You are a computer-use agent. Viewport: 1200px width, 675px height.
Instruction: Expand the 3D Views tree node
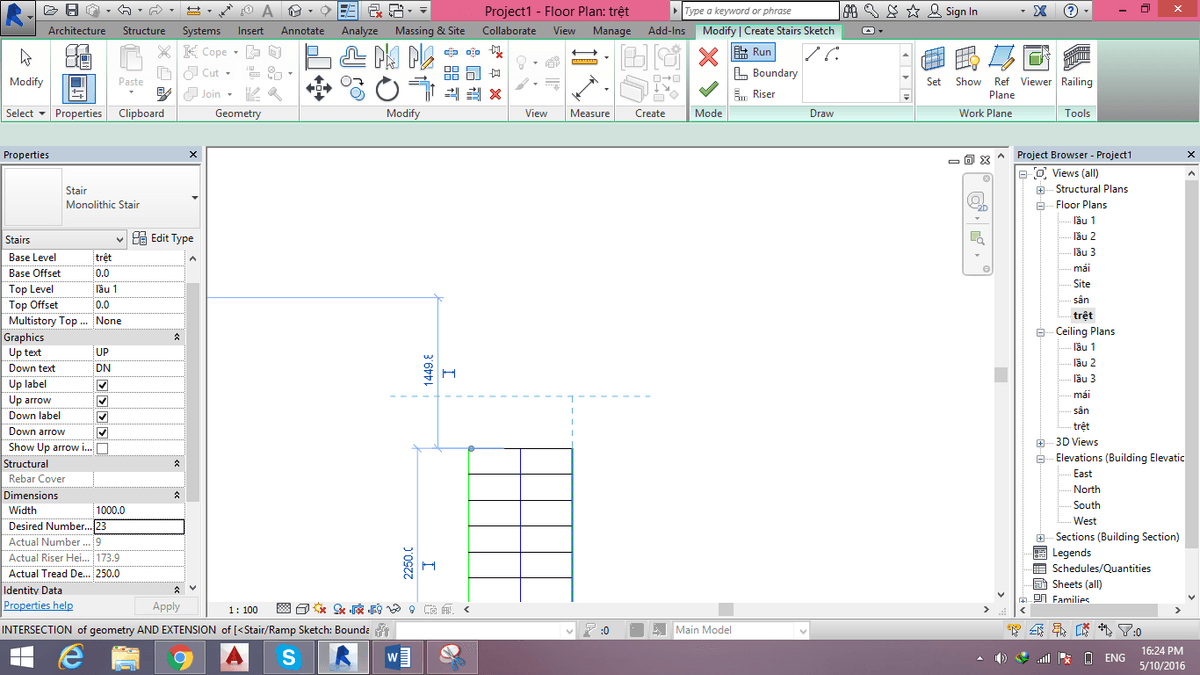click(1040, 442)
